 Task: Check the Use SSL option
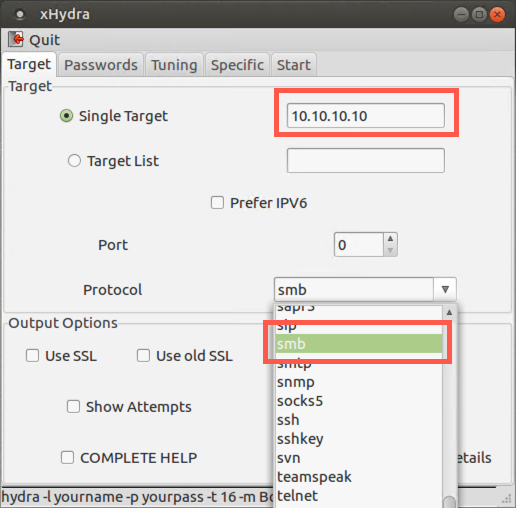32,355
